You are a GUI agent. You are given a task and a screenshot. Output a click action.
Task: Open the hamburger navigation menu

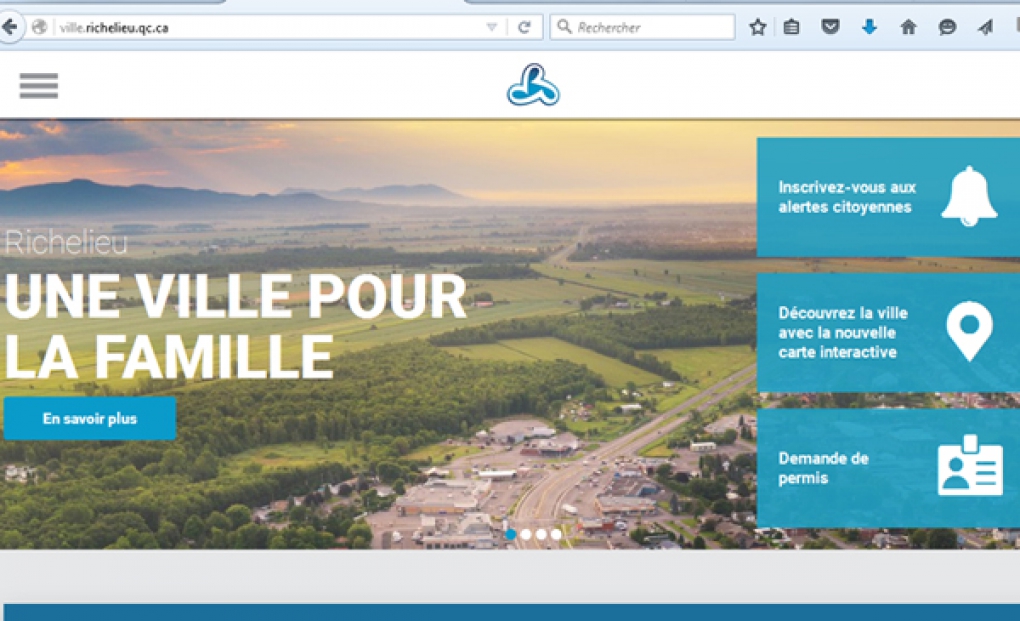38,86
